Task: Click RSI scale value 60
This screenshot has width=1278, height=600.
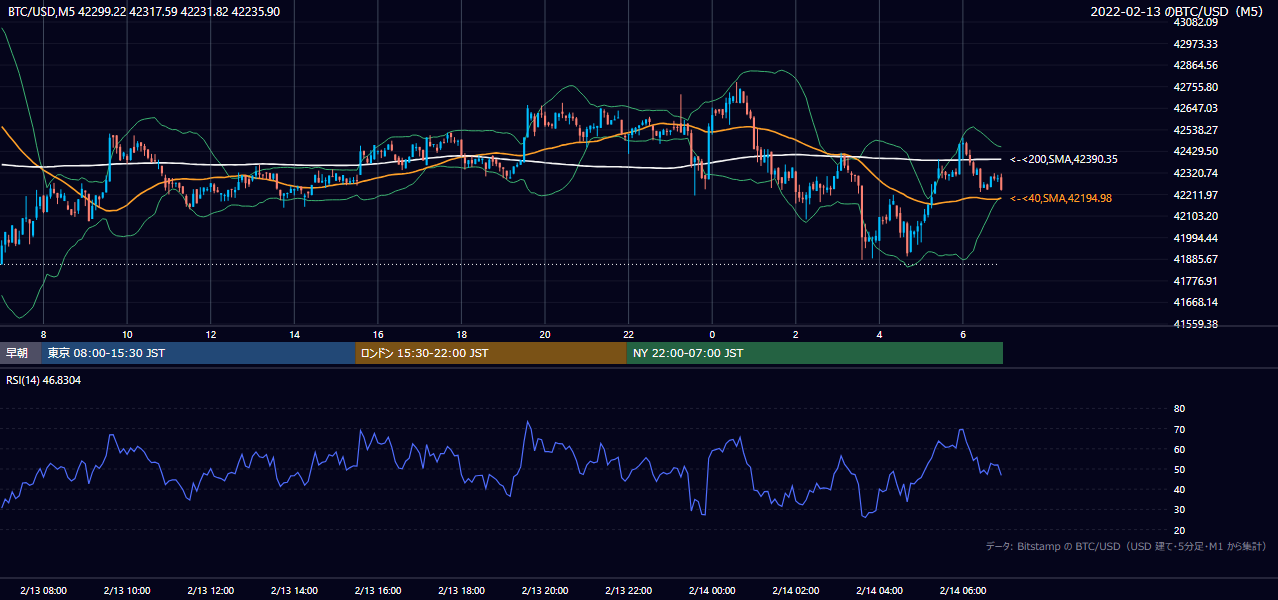Action: click(1179, 449)
